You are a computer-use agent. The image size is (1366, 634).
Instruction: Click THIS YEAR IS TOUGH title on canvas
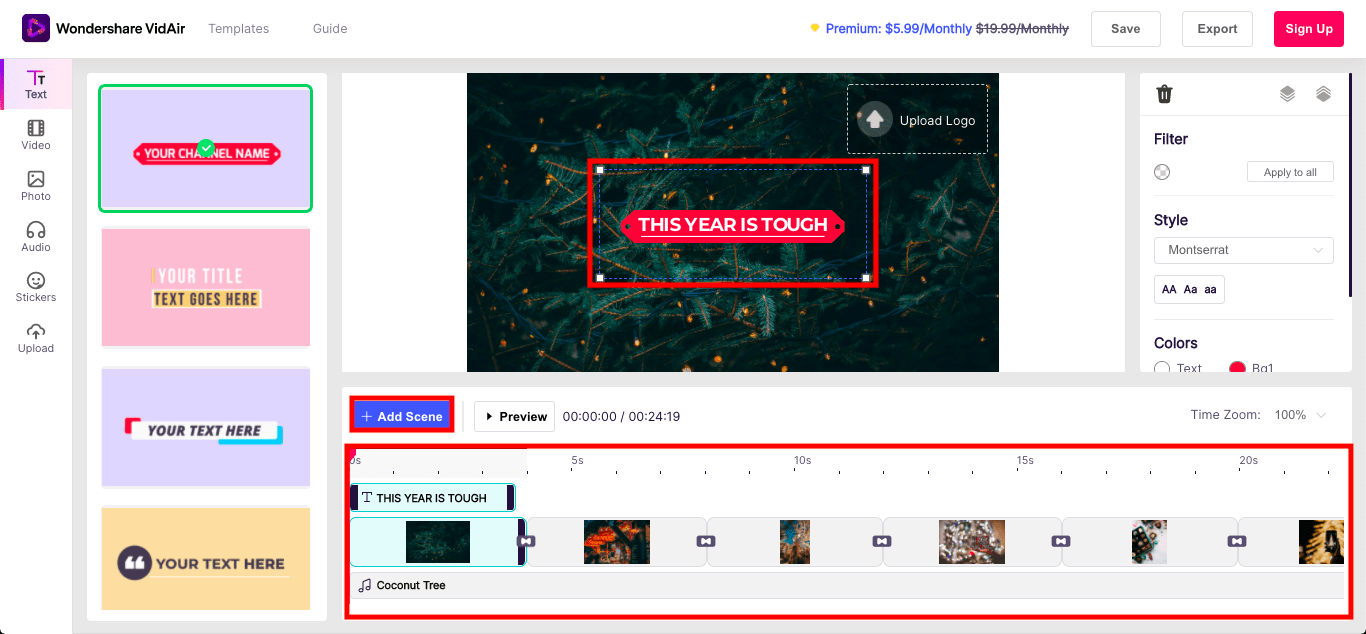[733, 225]
